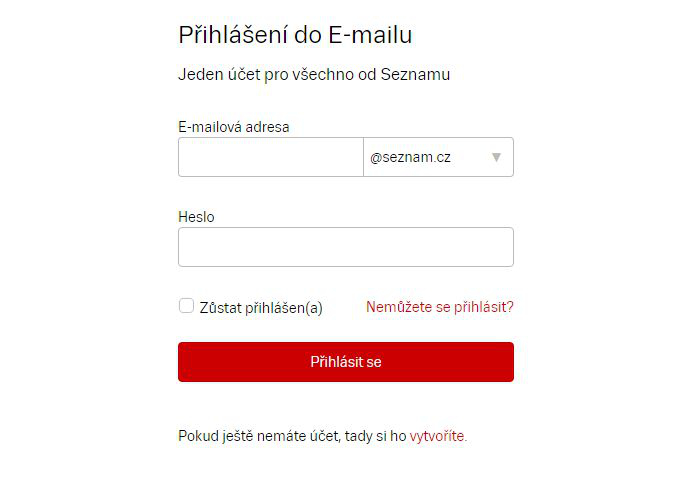This screenshot has width=682, height=479.
Task: Click the "Heslo" field label
Action: (x=196, y=217)
